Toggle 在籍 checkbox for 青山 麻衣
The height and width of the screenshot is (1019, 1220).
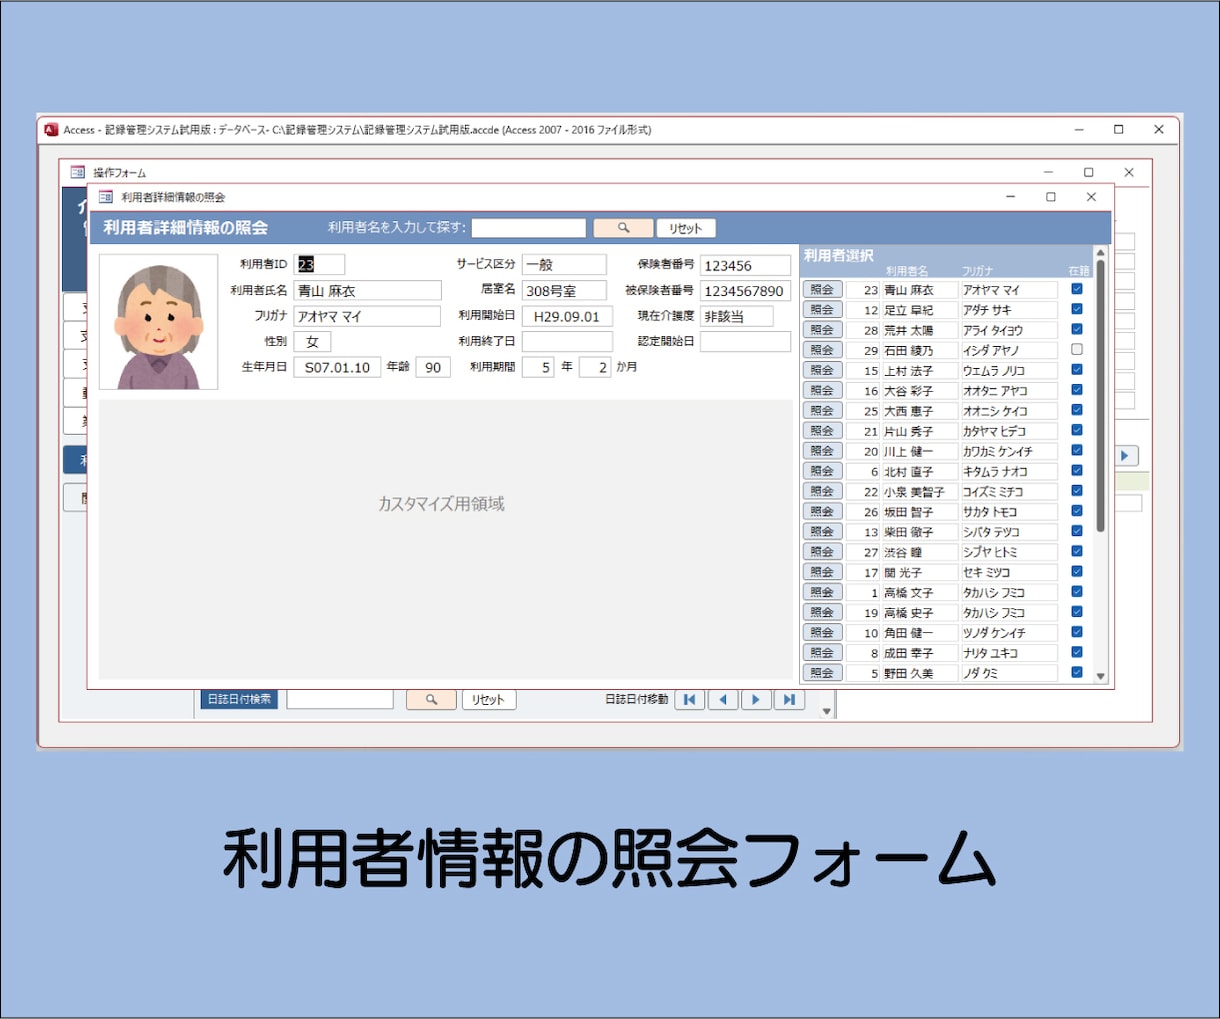(x=1077, y=289)
